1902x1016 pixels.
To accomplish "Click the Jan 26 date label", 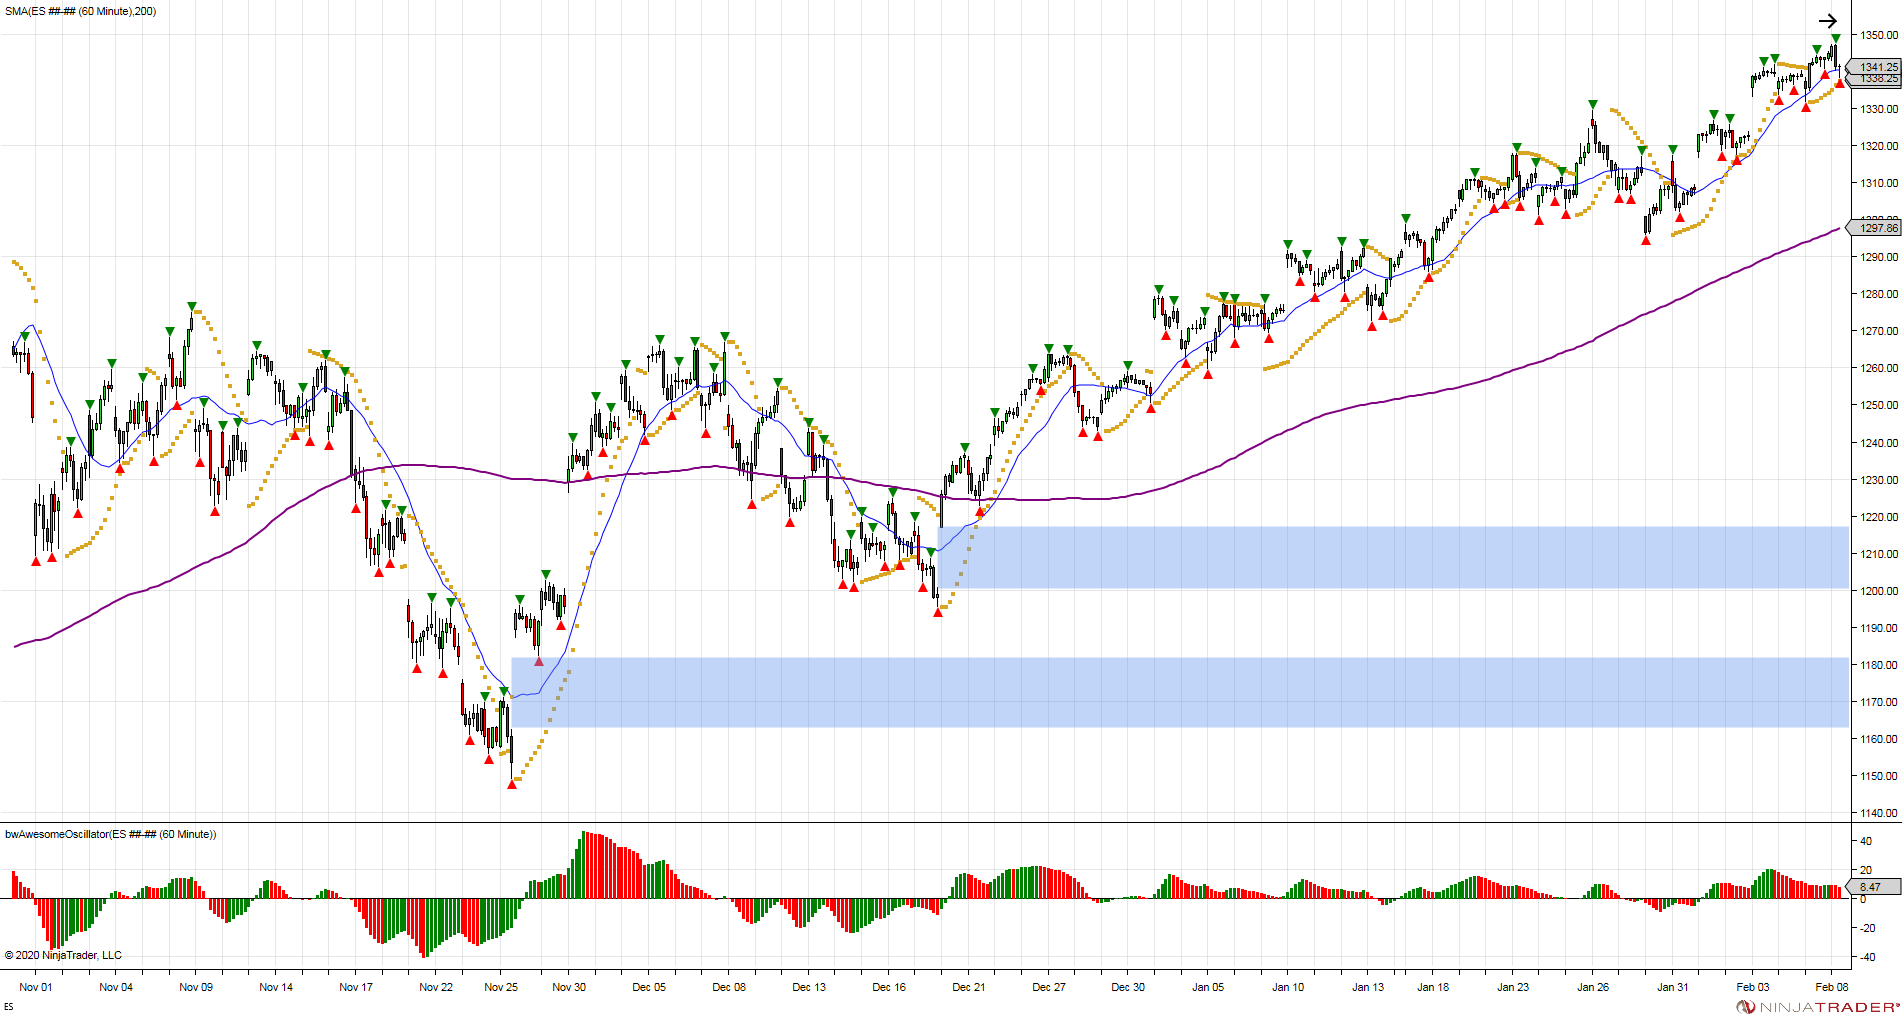I will click(1593, 987).
